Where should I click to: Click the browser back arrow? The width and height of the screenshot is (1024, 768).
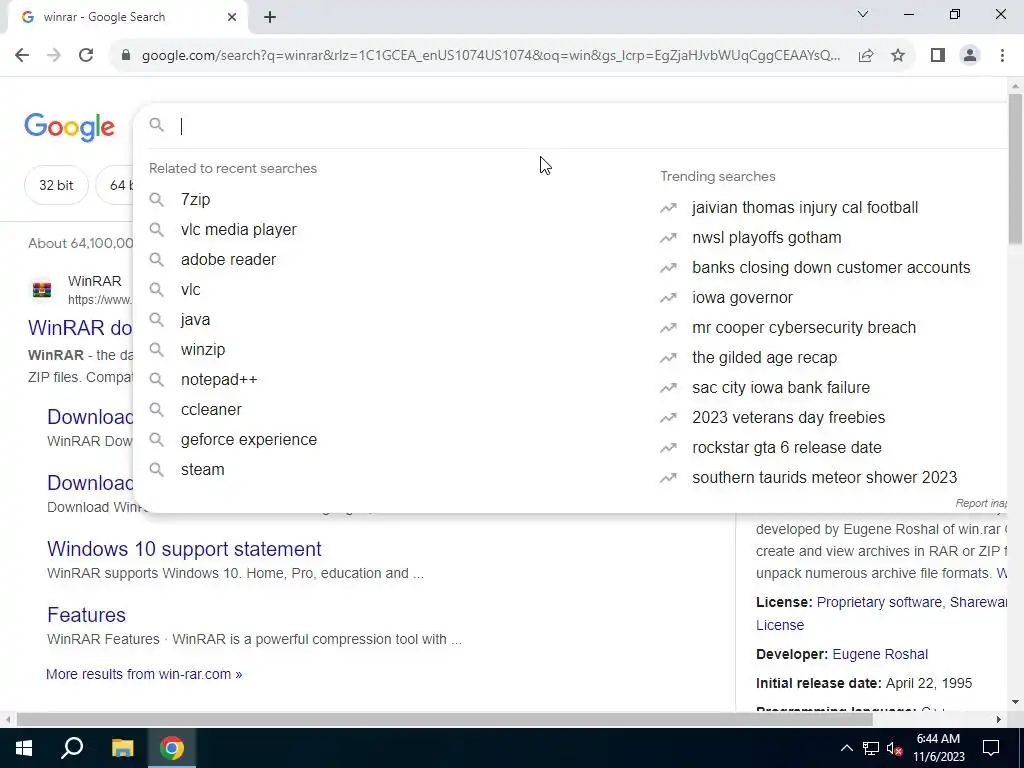coord(22,56)
